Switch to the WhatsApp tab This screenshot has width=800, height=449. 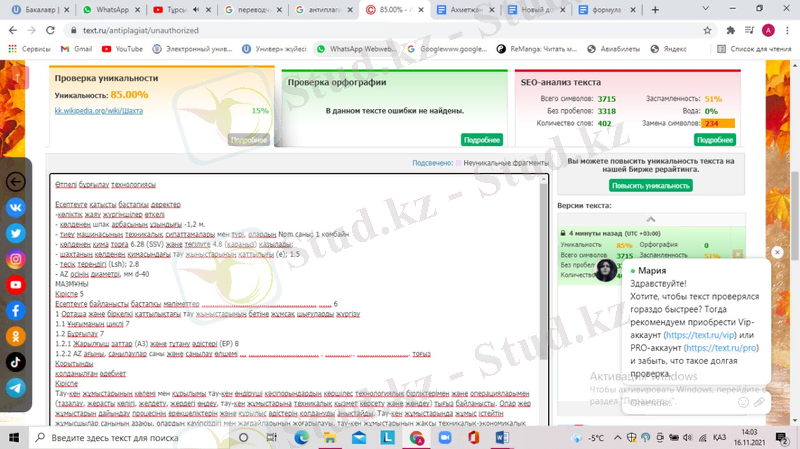pos(112,10)
